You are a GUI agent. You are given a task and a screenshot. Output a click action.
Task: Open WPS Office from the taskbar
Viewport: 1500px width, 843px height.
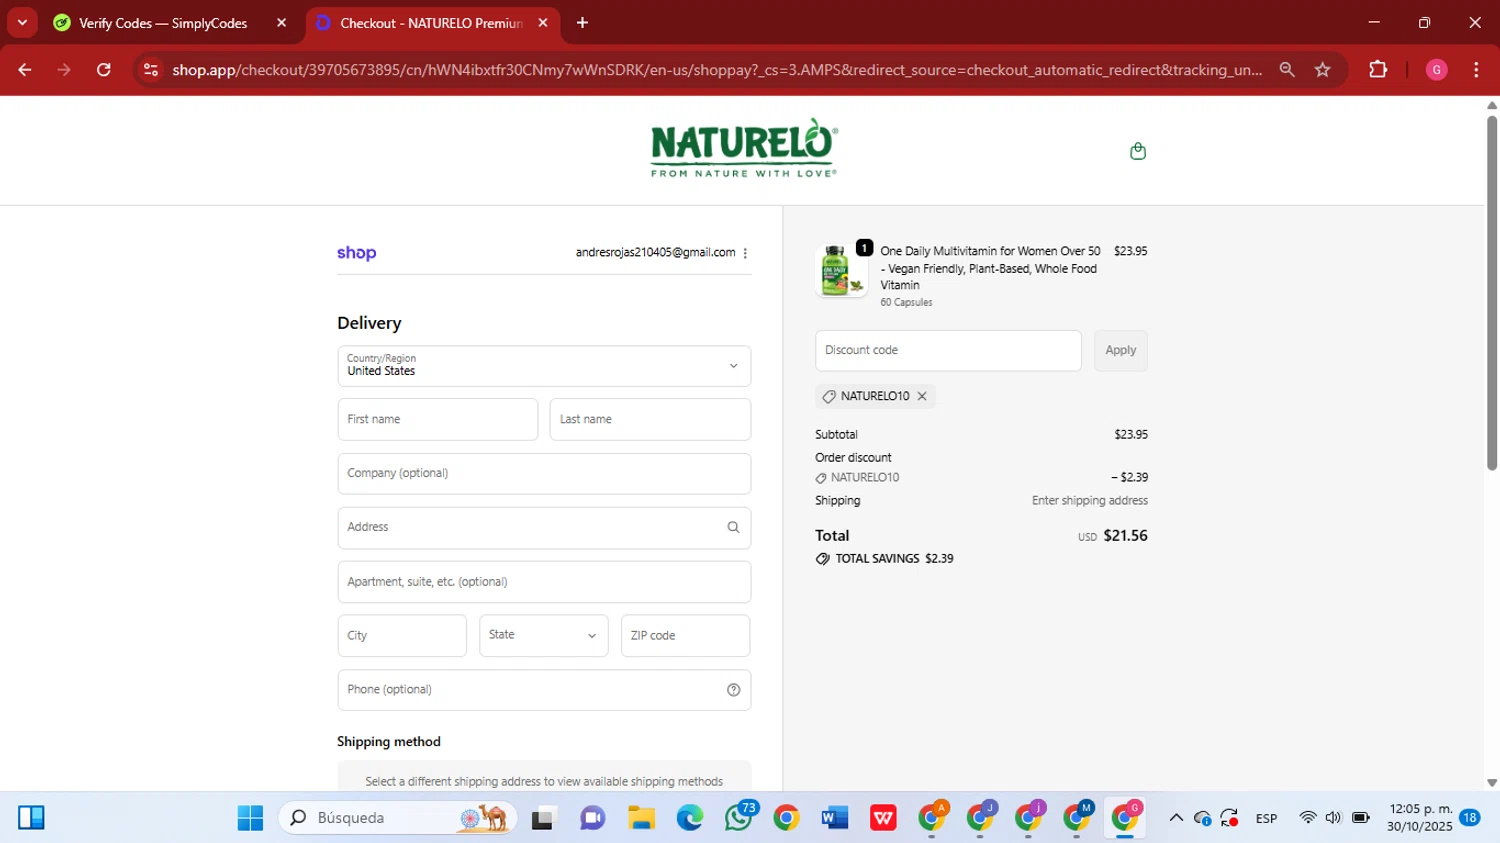(x=883, y=818)
